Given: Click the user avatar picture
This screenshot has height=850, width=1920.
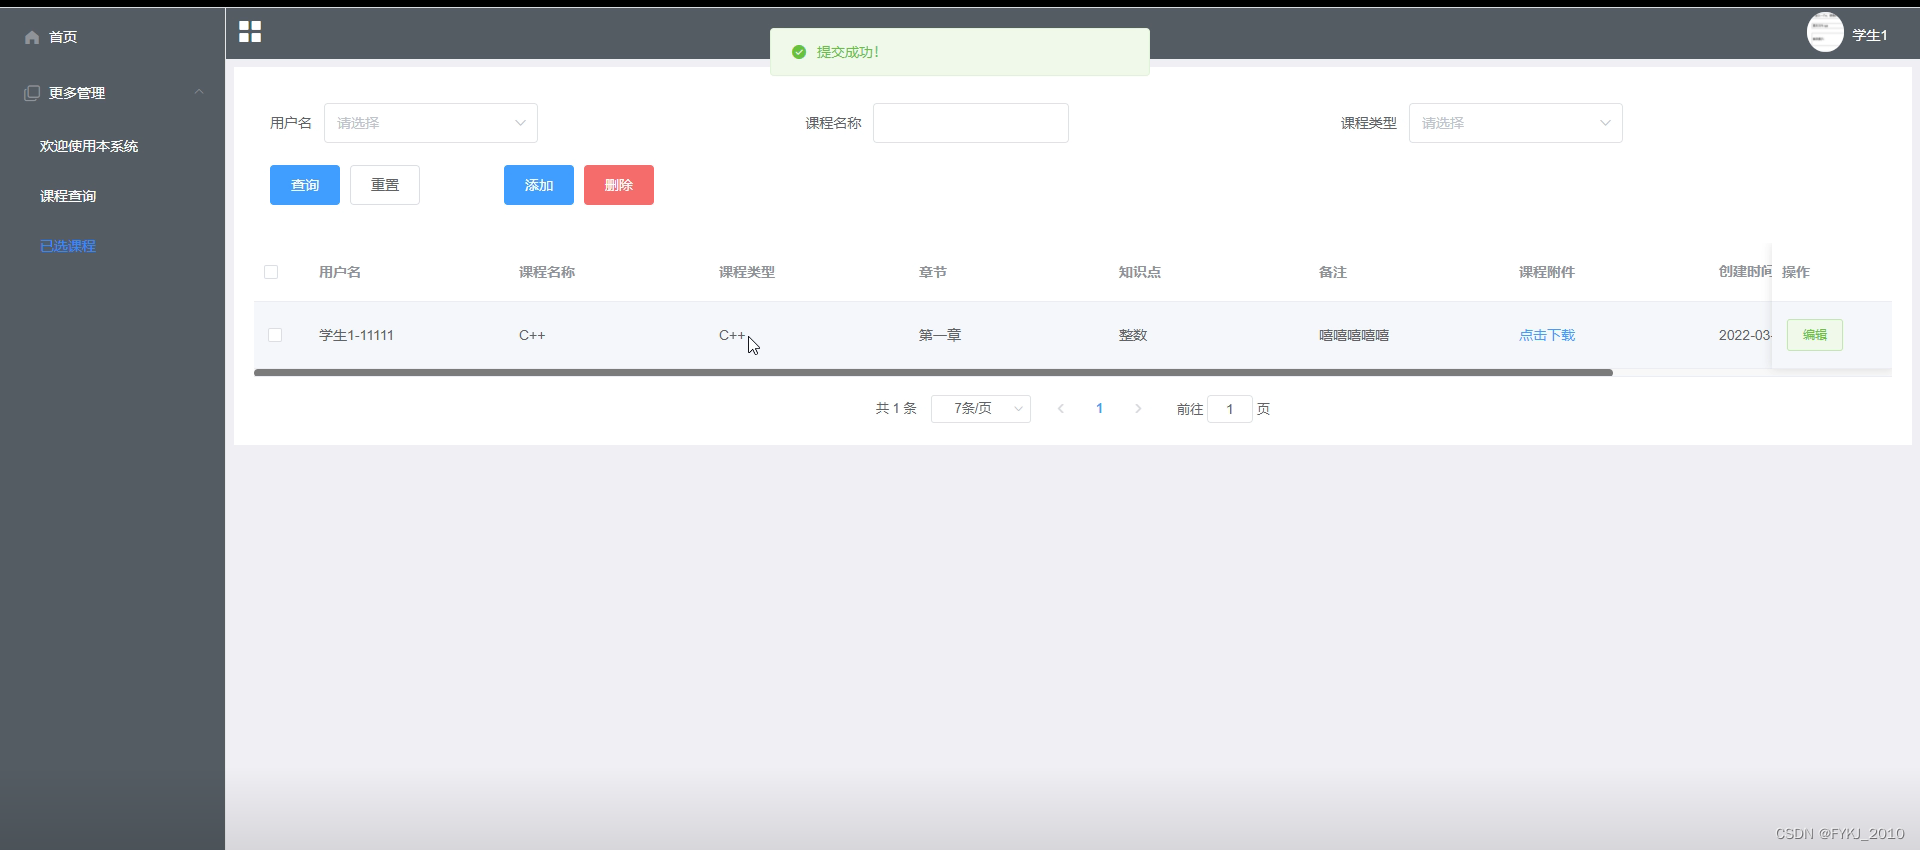Looking at the screenshot, I should [x=1825, y=32].
